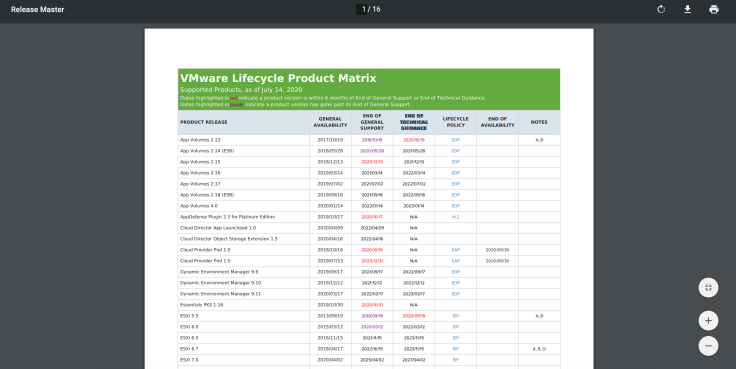Viewport: 736px width, 369px height.
Task: Open EAP link for Cloud Provider Pod 1.0
Action: coord(455,250)
